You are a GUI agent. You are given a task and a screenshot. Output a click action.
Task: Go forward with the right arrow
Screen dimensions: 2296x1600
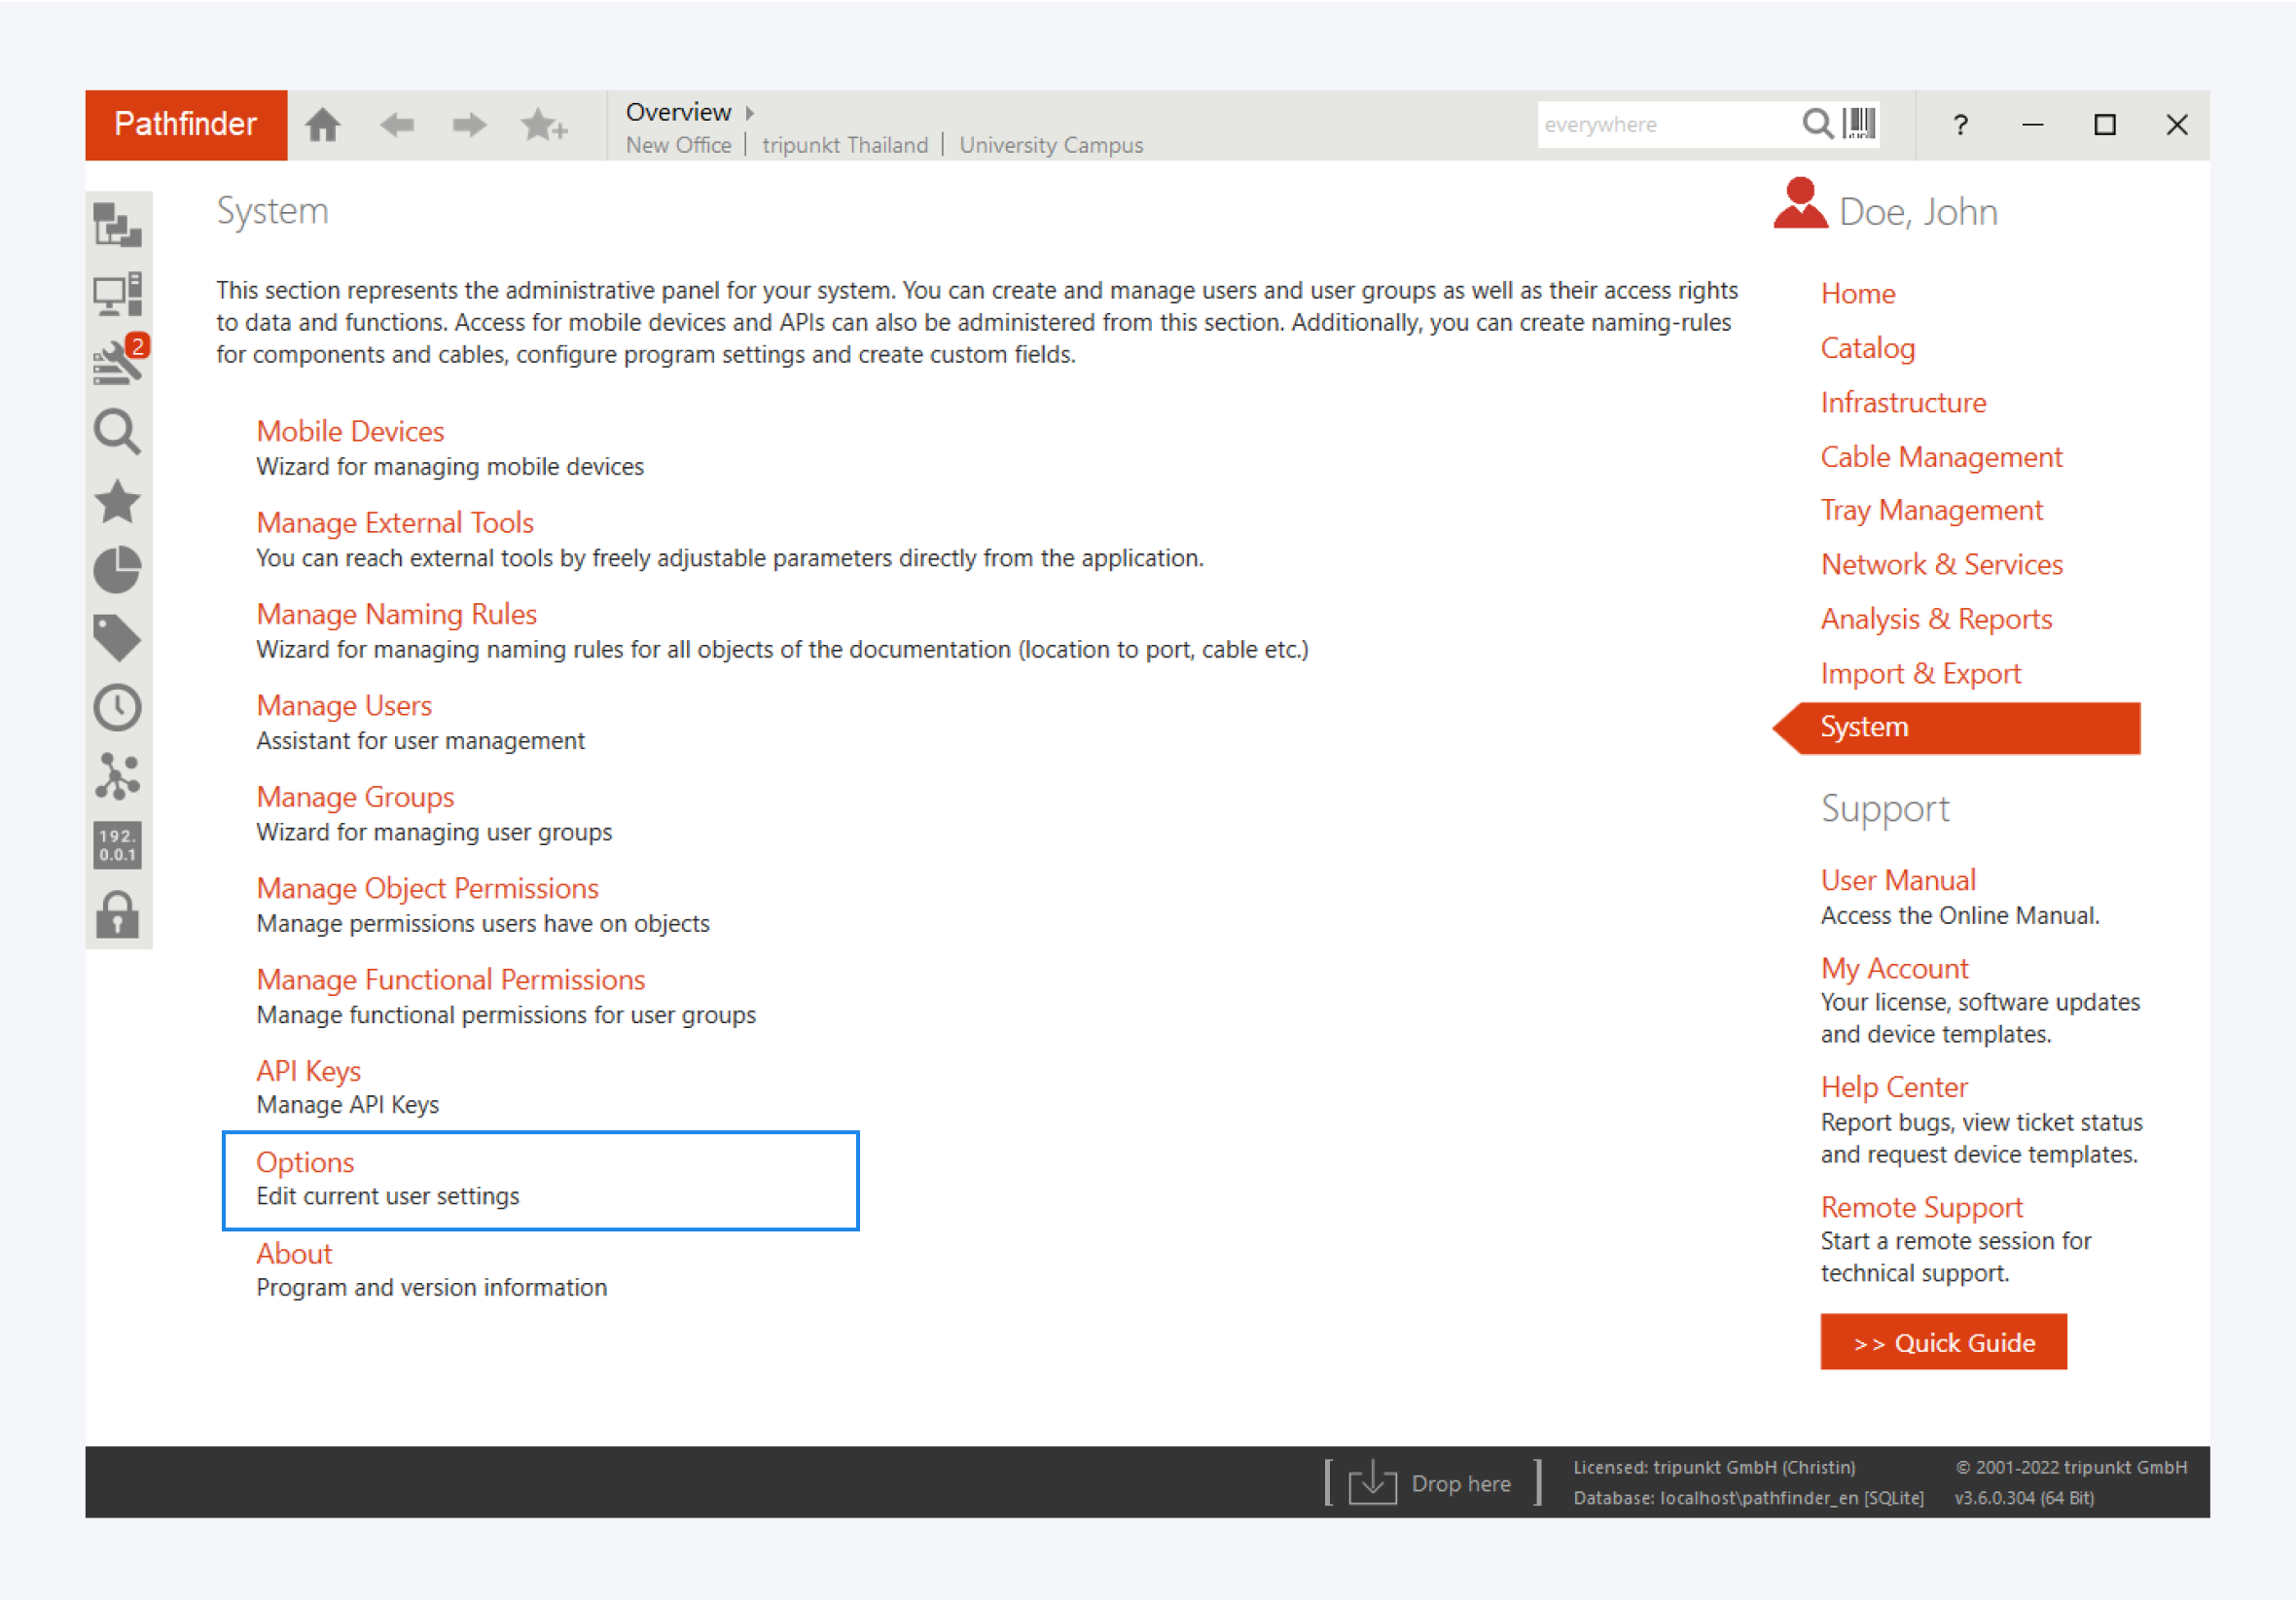468,125
